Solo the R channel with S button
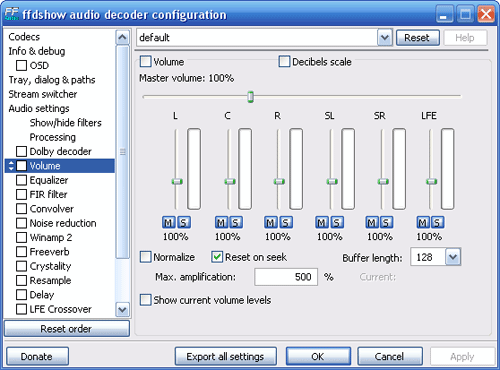500x370 pixels. point(286,222)
